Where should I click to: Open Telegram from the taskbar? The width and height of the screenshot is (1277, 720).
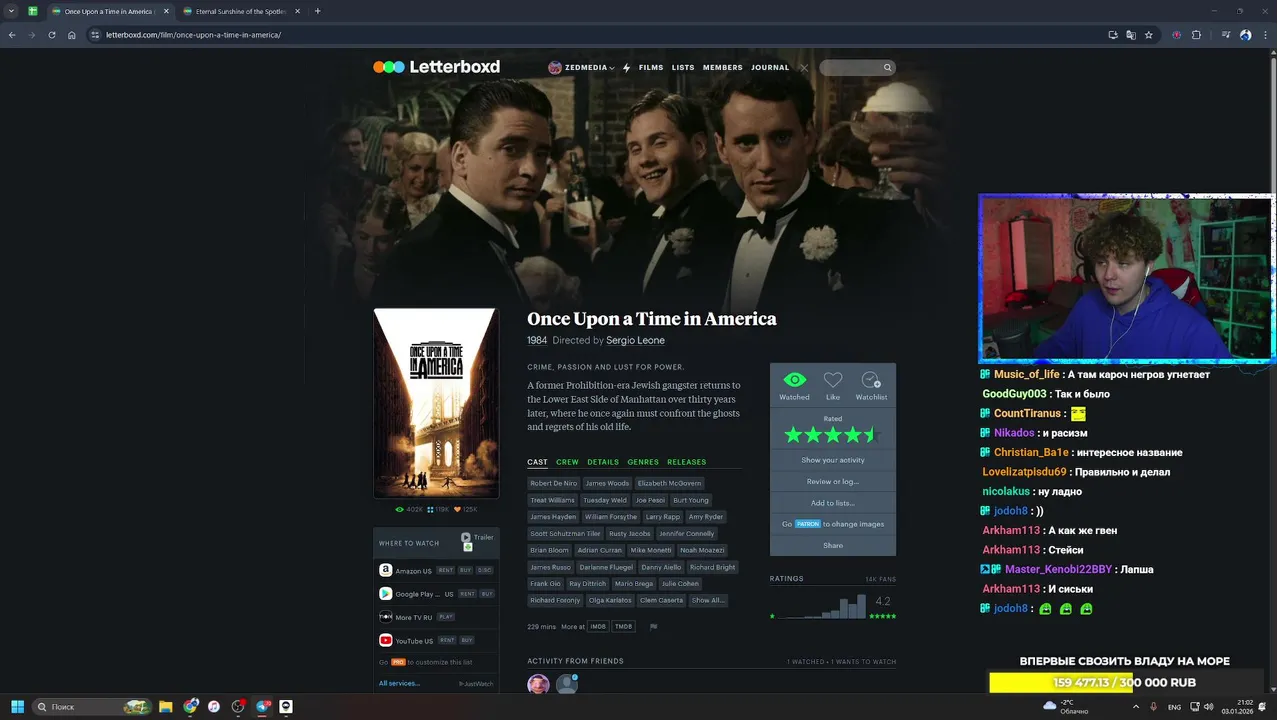tap(263, 706)
